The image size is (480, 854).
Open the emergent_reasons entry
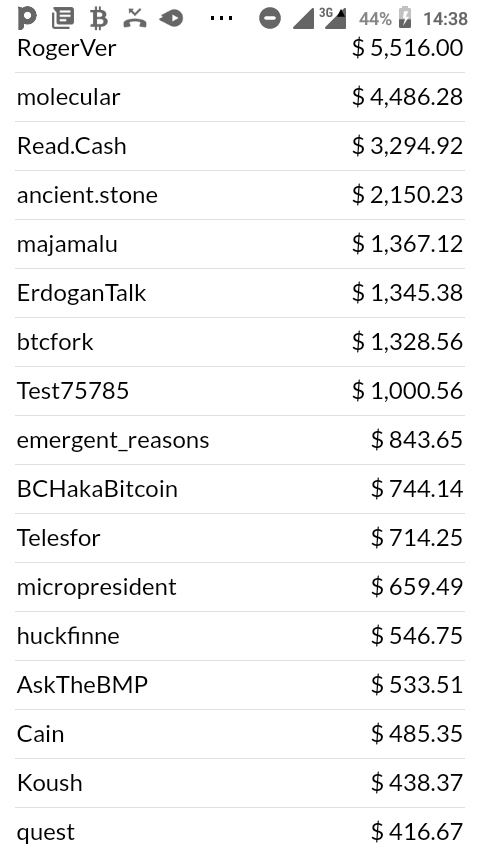point(240,440)
